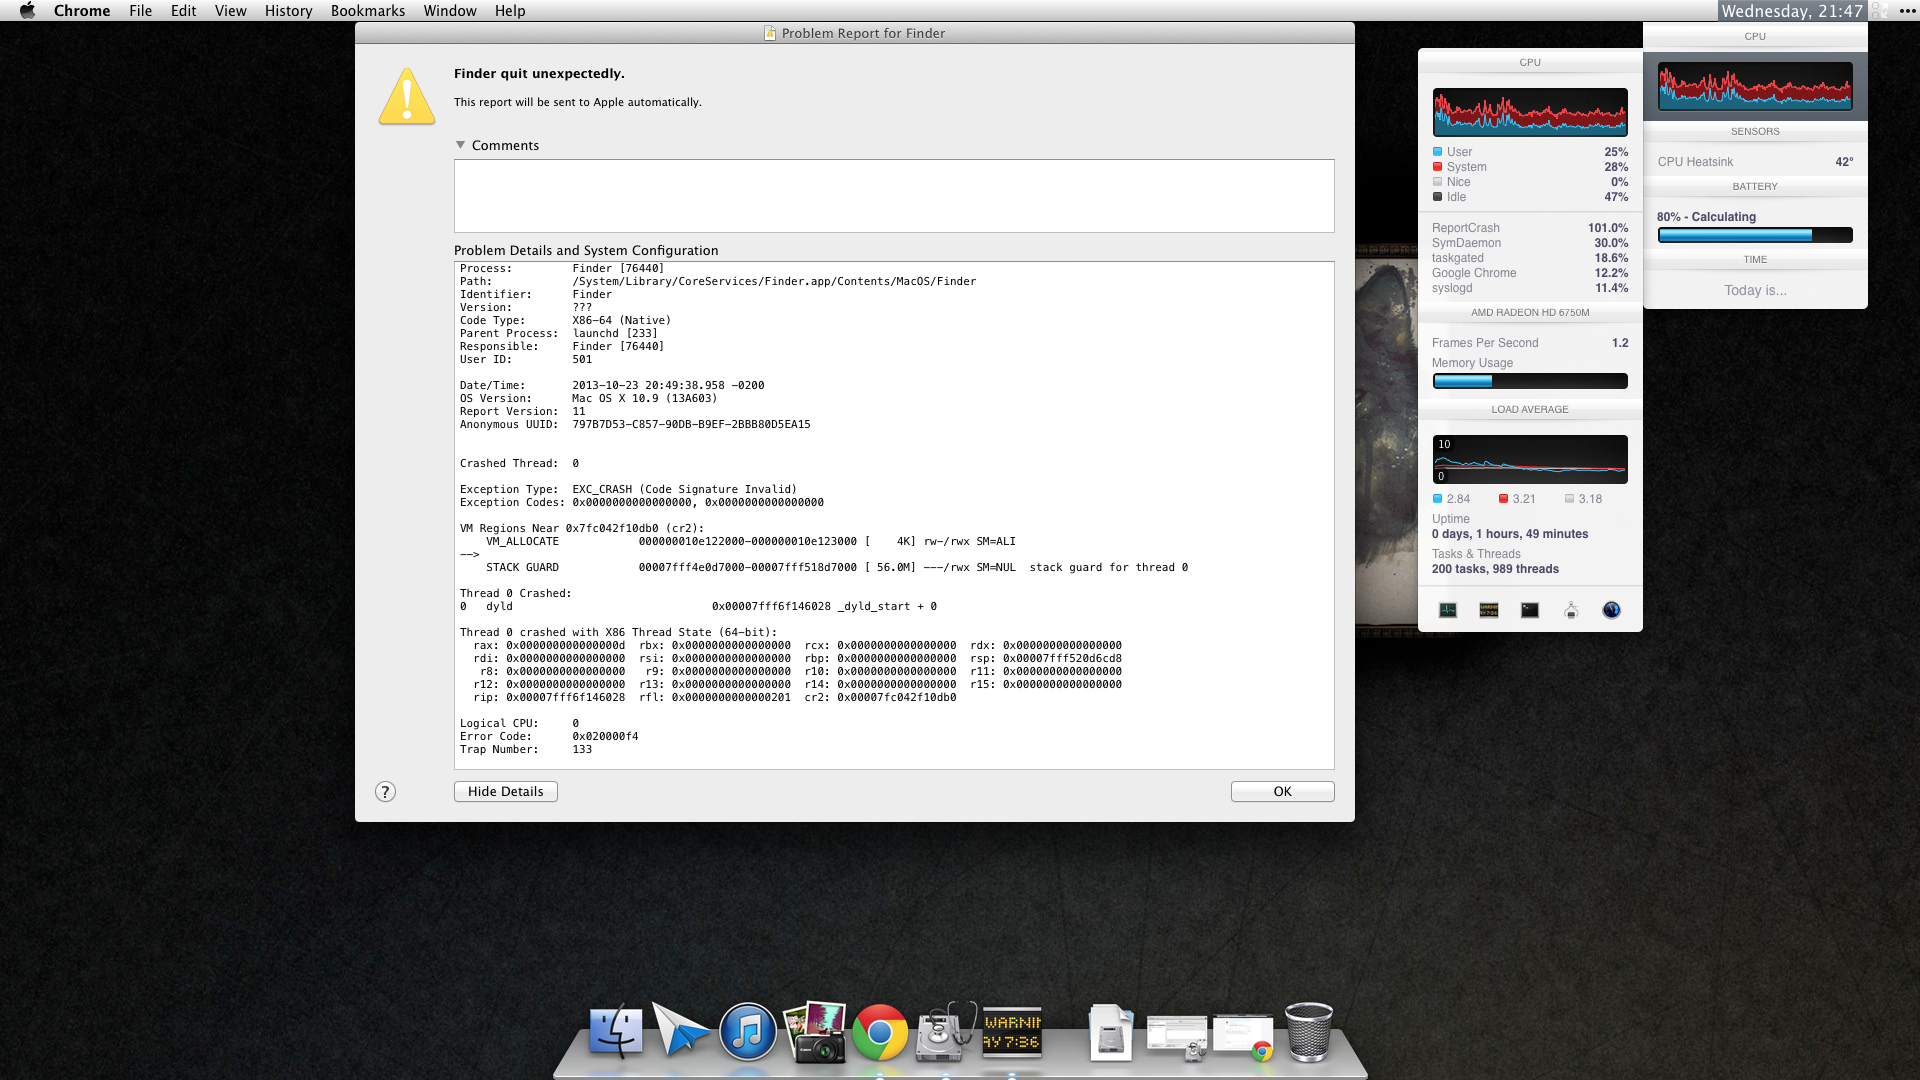Open Console icon in iStat panel
1920x1080 pixels.
1488,610
